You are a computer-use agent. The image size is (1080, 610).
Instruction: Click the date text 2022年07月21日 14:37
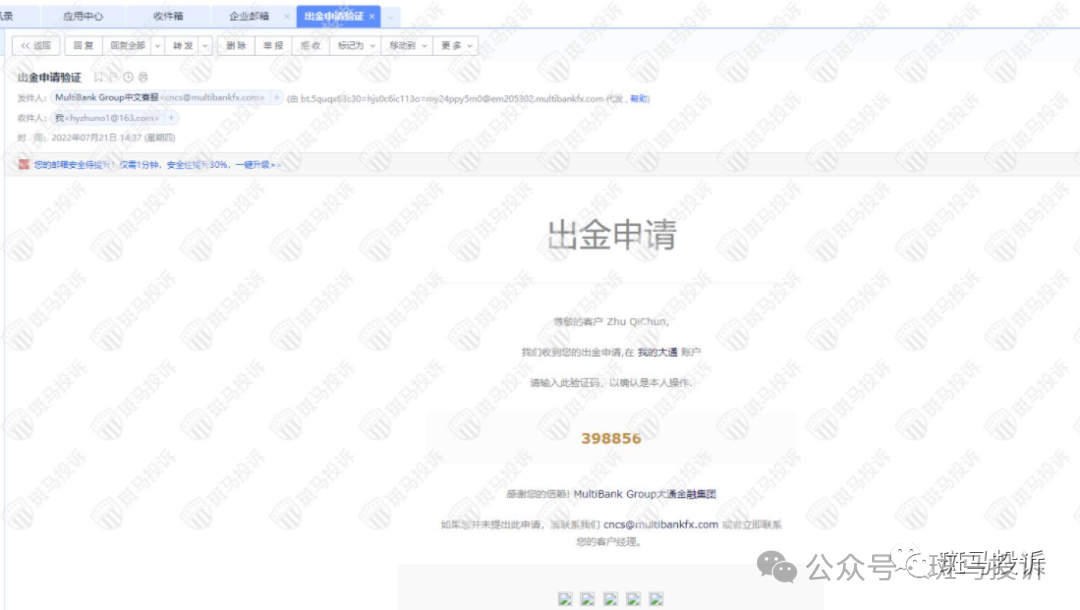[x=96, y=138]
